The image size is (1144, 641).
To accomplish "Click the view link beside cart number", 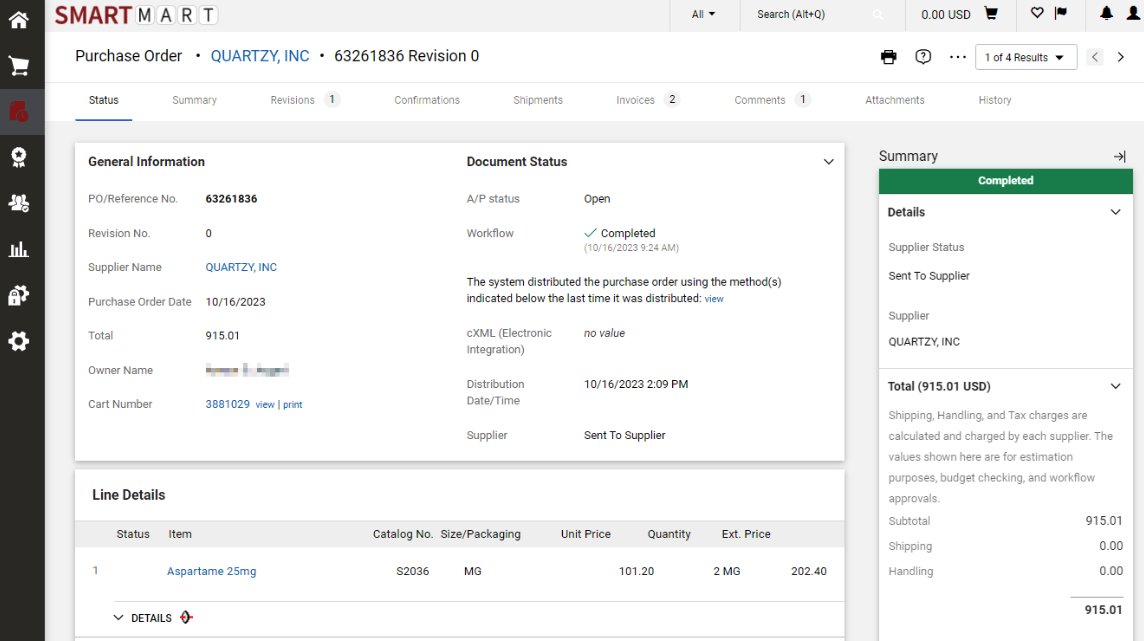I will [265, 405].
